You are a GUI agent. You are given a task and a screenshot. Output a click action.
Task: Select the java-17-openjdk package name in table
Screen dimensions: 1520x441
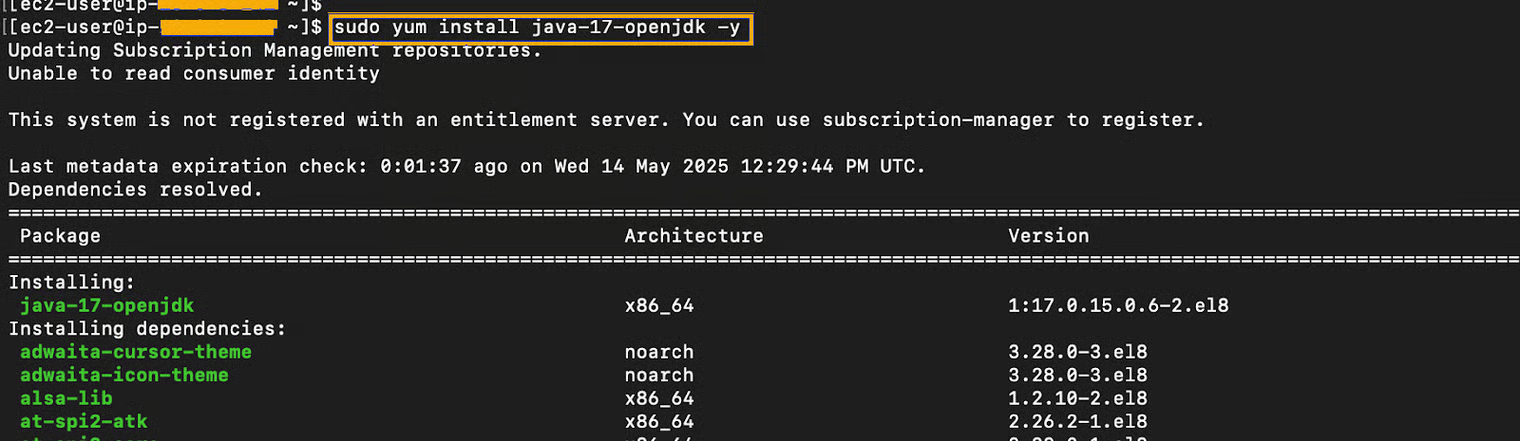coord(107,305)
